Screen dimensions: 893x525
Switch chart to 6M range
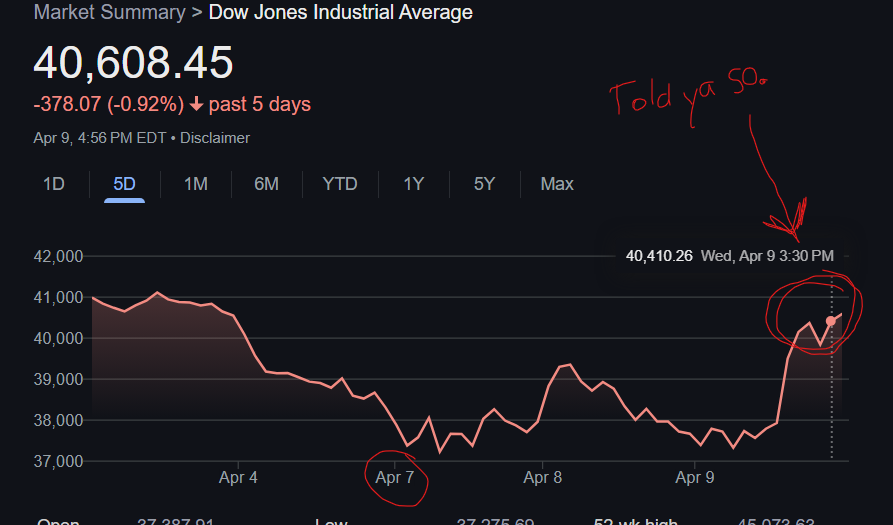pyautogui.click(x=267, y=184)
